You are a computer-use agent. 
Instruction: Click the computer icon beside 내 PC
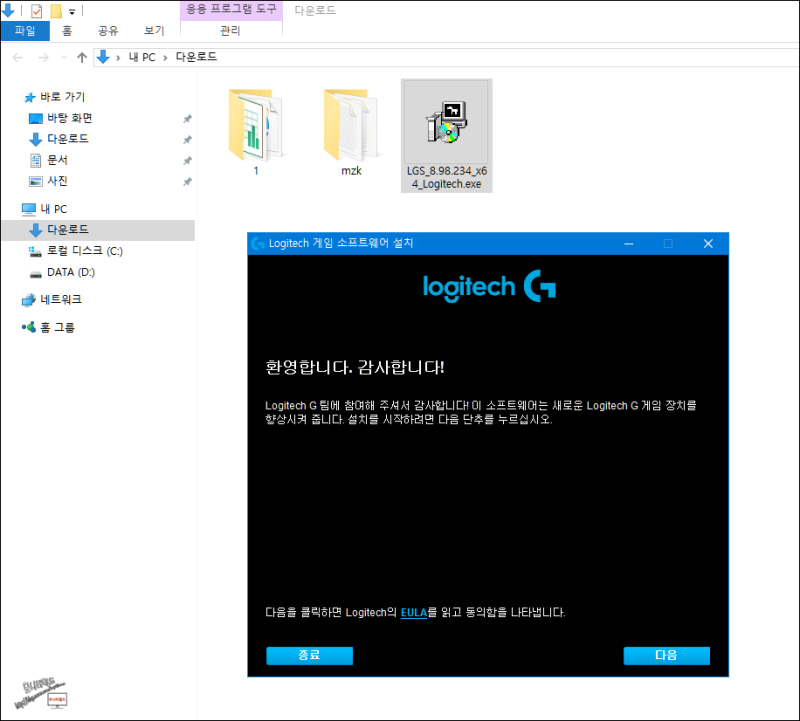coord(29,209)
